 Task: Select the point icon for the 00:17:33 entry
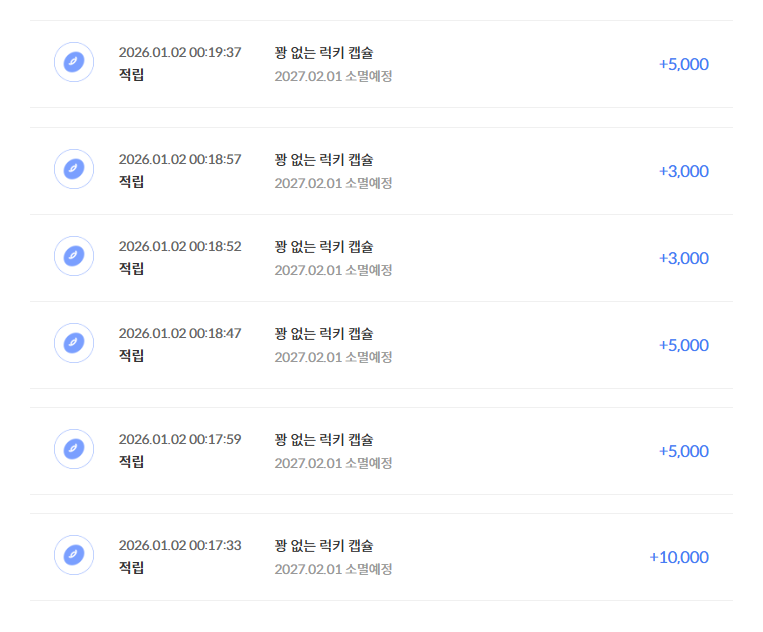[74, 556]
